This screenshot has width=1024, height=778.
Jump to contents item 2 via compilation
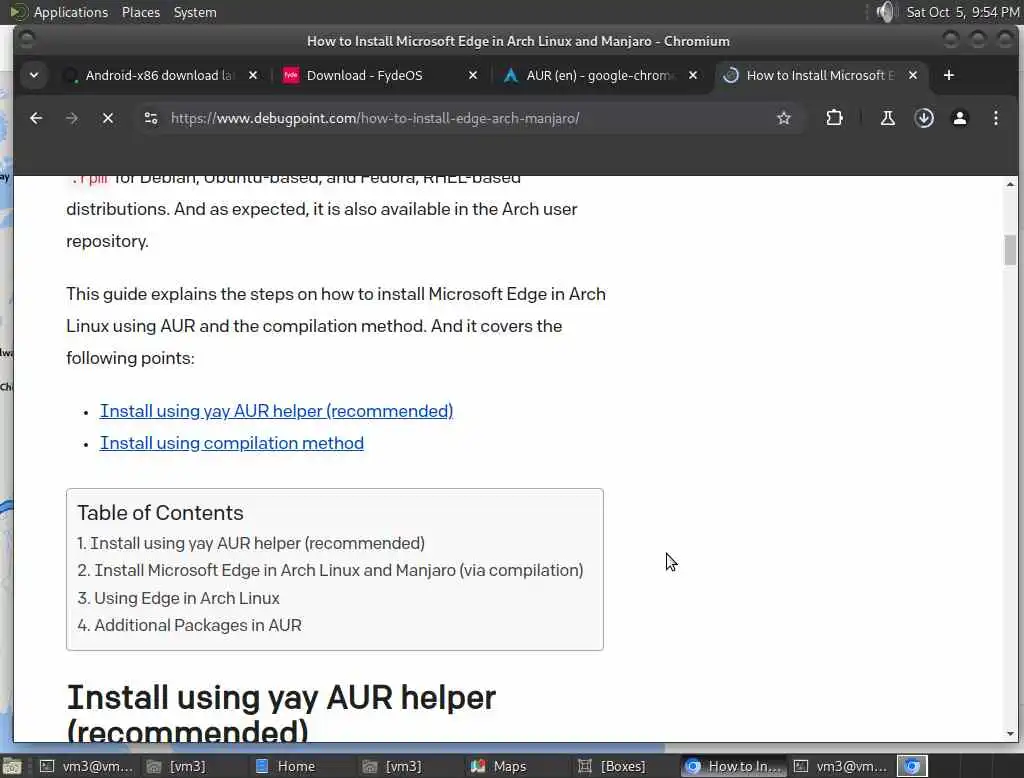pyautogui.click(x=330, y=570)
